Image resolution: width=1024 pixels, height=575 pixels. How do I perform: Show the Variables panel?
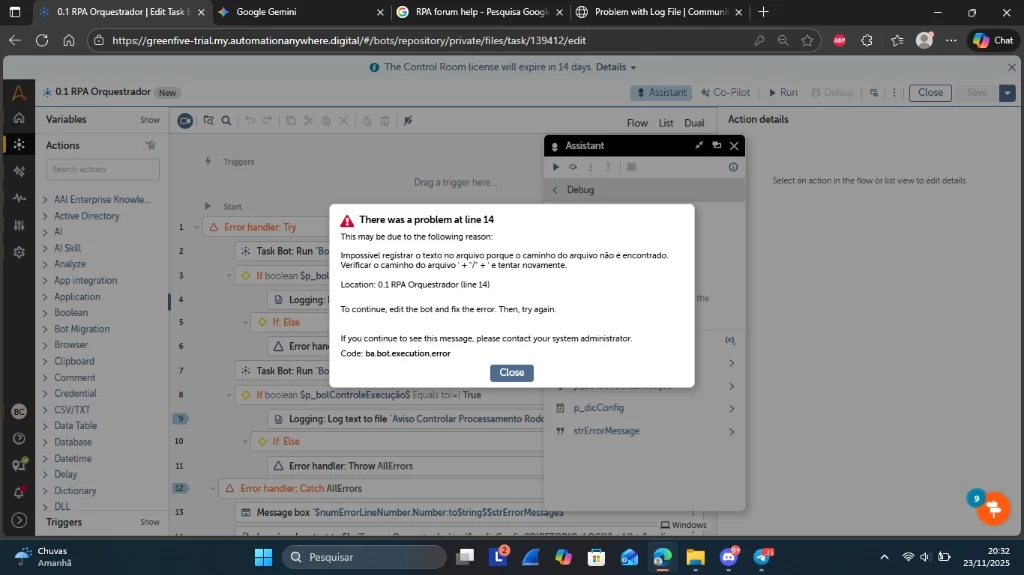tap(150, 120)
